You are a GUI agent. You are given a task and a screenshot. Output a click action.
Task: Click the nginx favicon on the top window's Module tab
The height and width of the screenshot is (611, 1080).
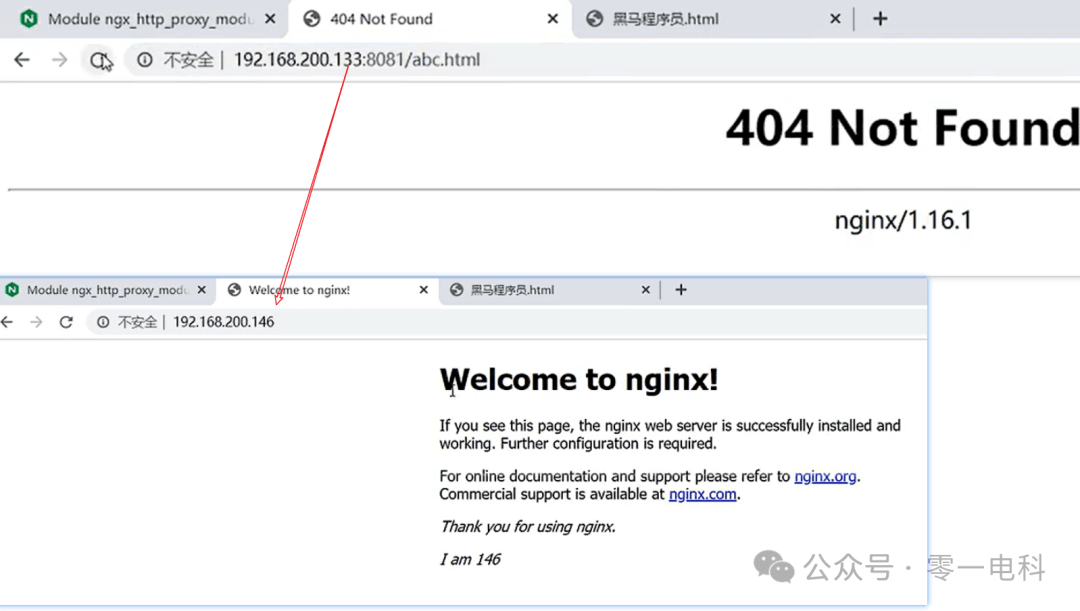tap(29, 19)
